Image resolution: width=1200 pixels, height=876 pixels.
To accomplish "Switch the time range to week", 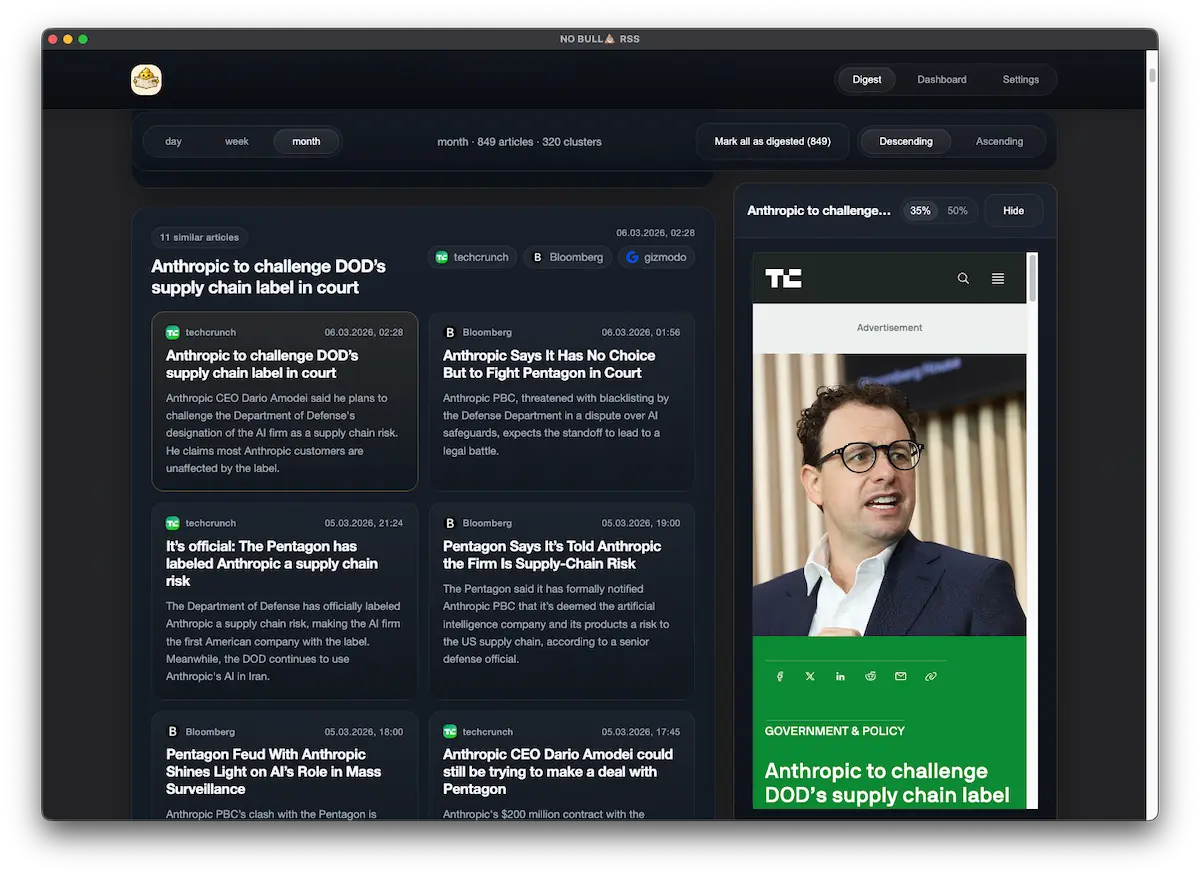I will pyautogui.click(x=236, y=141).
